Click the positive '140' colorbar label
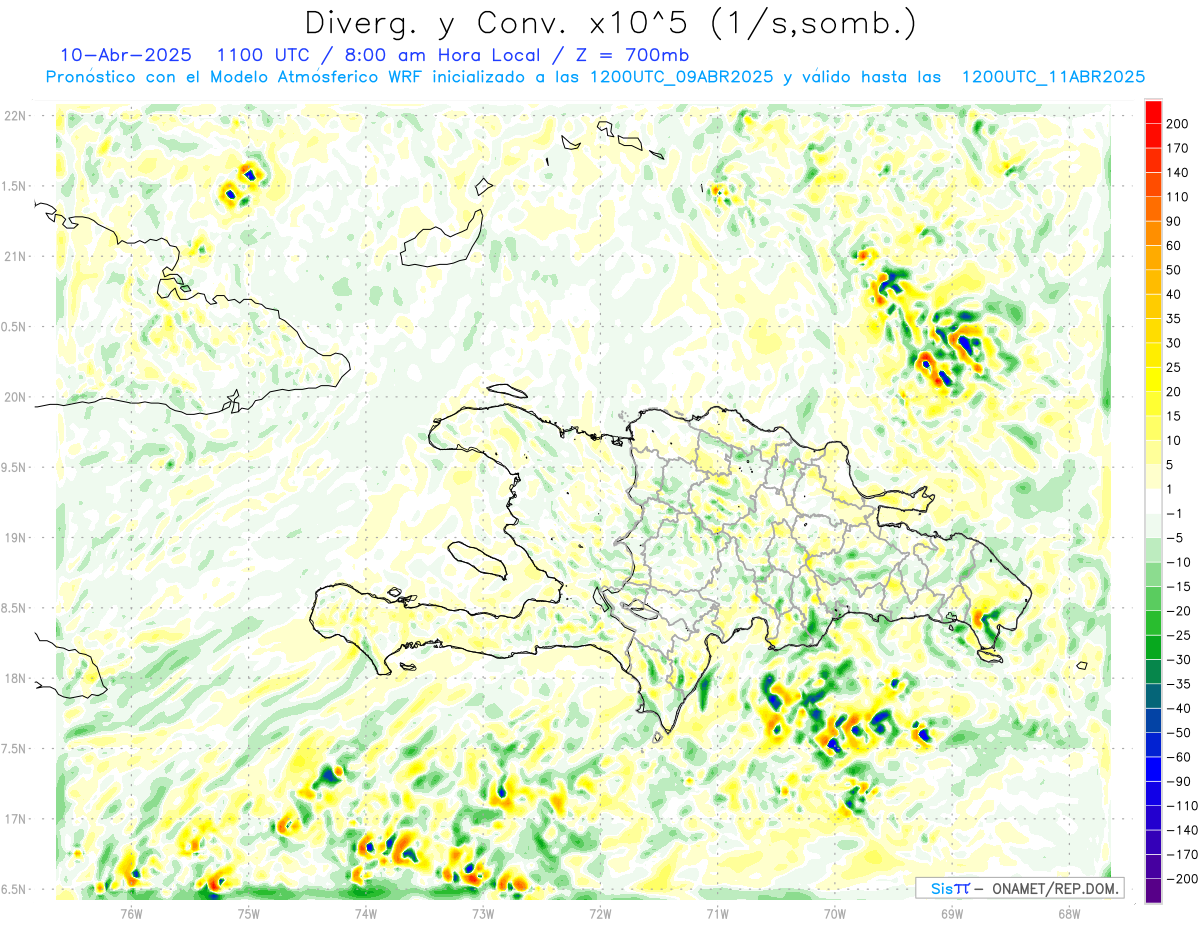Image resolution: width=1200 pixels, height=927 pixels. click(1178, 173)
